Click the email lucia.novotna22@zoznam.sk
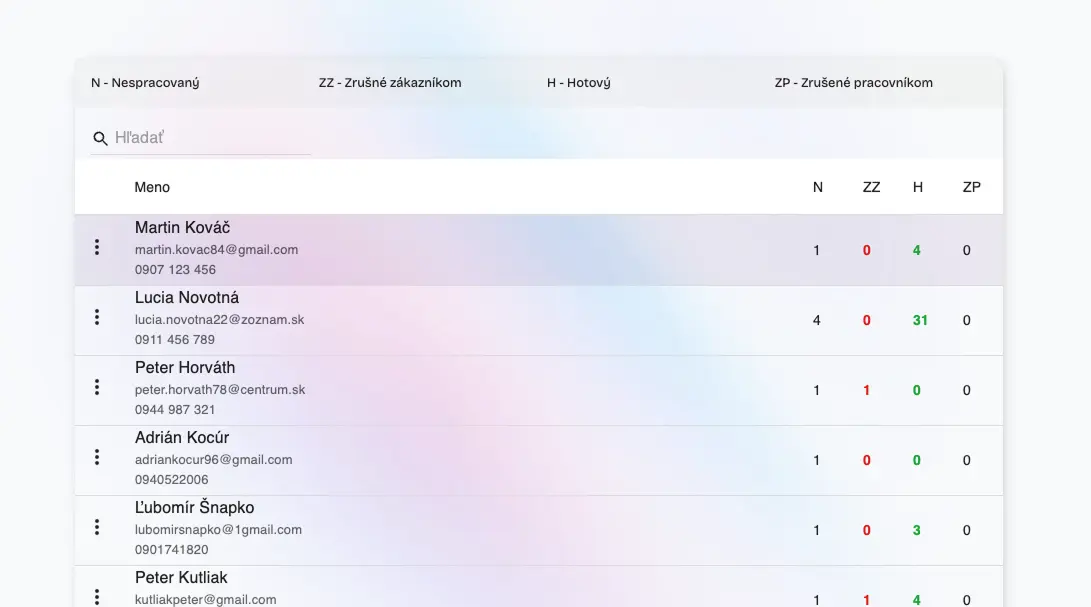 pyautogui.click(x=219, y=320)
